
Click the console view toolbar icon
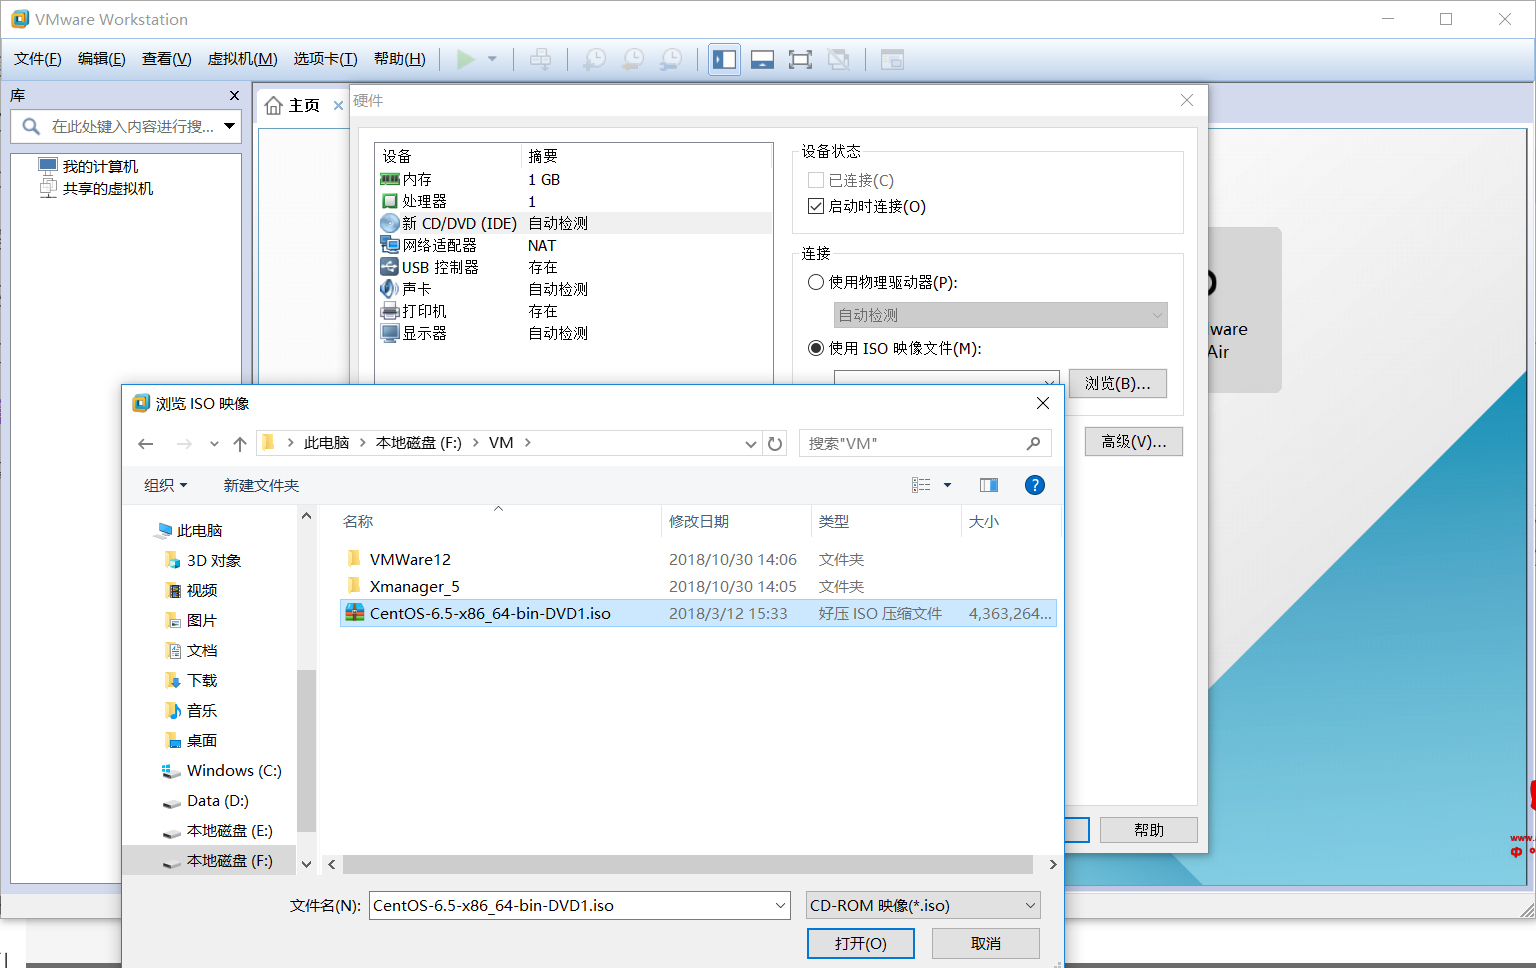click(892, 59)
